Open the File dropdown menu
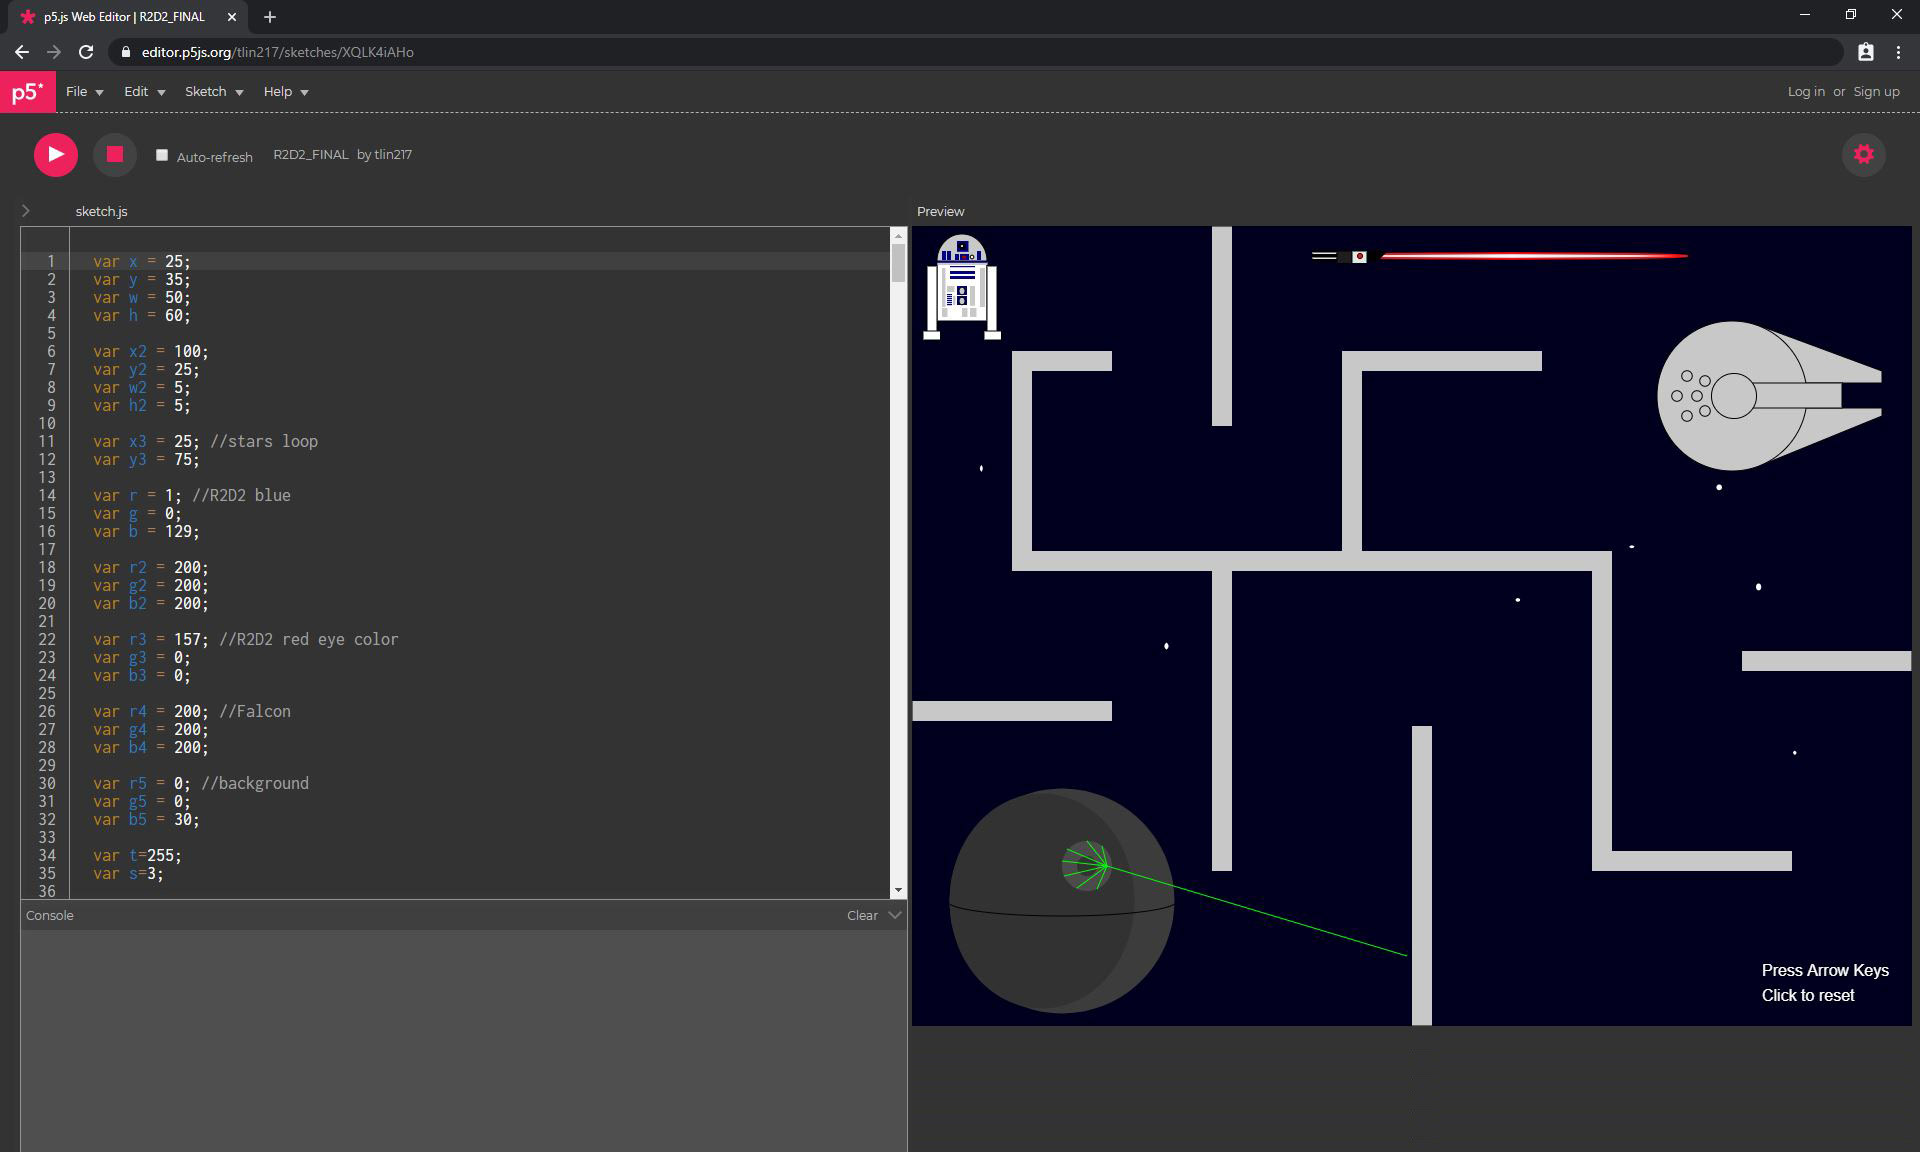This screenshot has width=1920, height=1152. [84, 92]
